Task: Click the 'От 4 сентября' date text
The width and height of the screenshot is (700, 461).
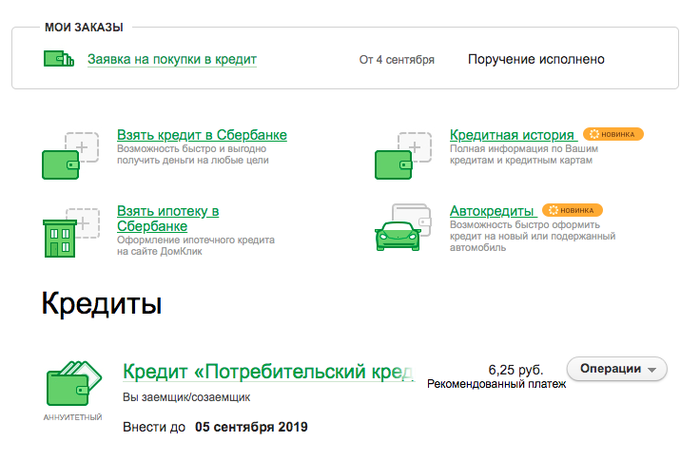Action: [x=396, y=60]
